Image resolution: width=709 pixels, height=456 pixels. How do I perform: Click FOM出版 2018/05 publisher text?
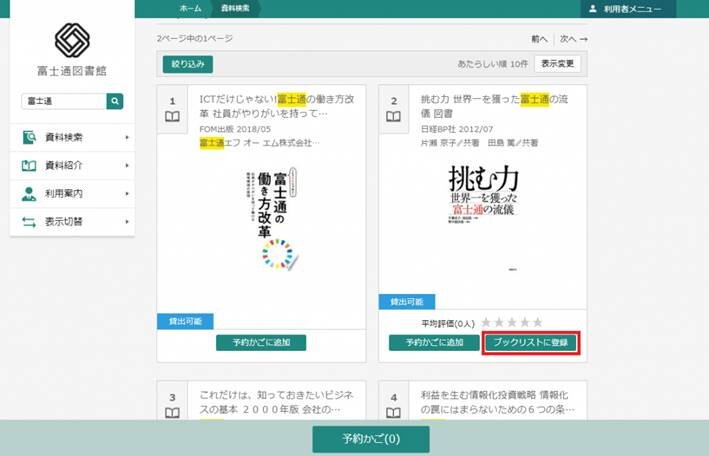[235, 129]
